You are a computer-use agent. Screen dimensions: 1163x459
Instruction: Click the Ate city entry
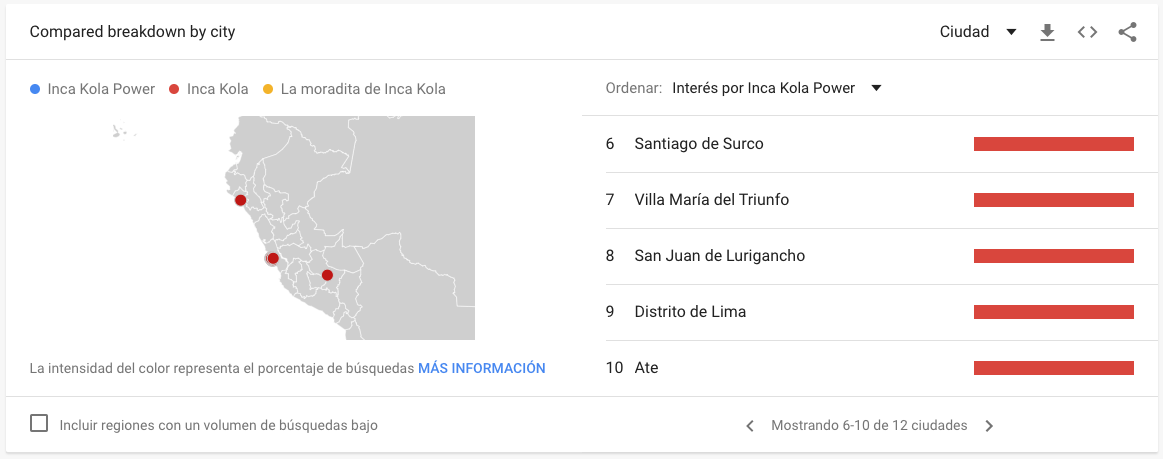click(x=646, y=368)
